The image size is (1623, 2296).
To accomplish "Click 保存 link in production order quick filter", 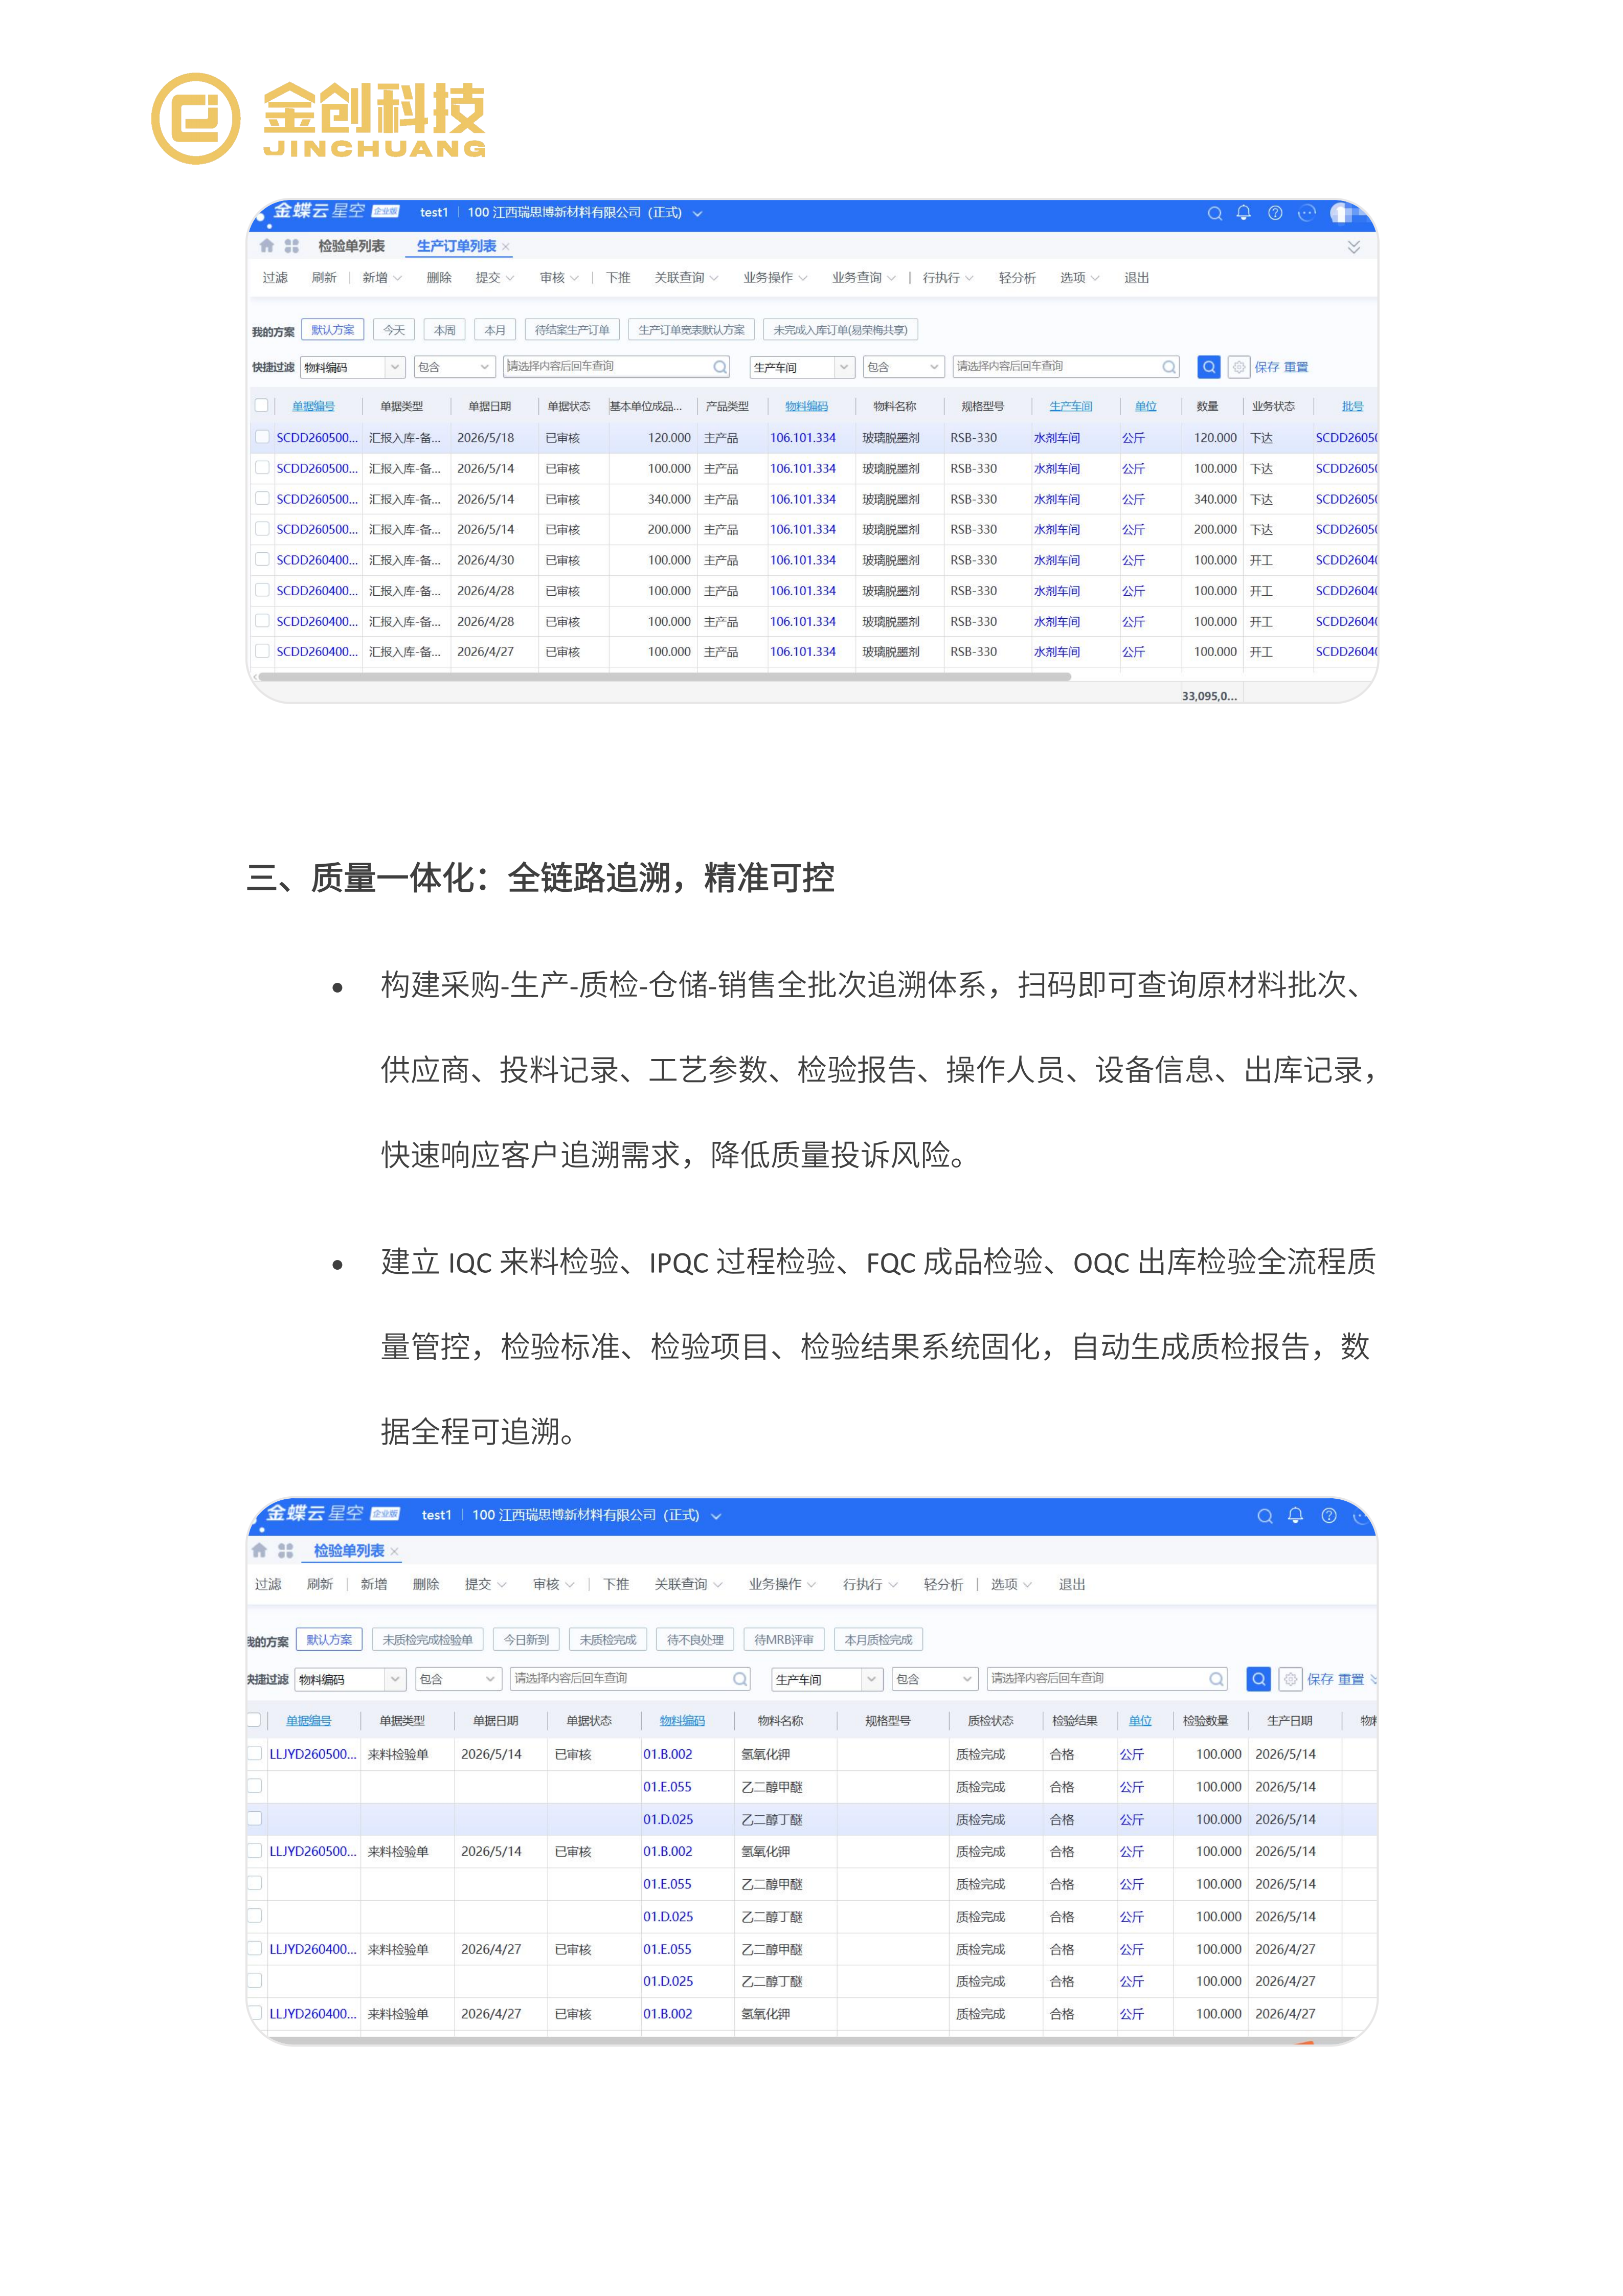I will [x=1267, y=368].
